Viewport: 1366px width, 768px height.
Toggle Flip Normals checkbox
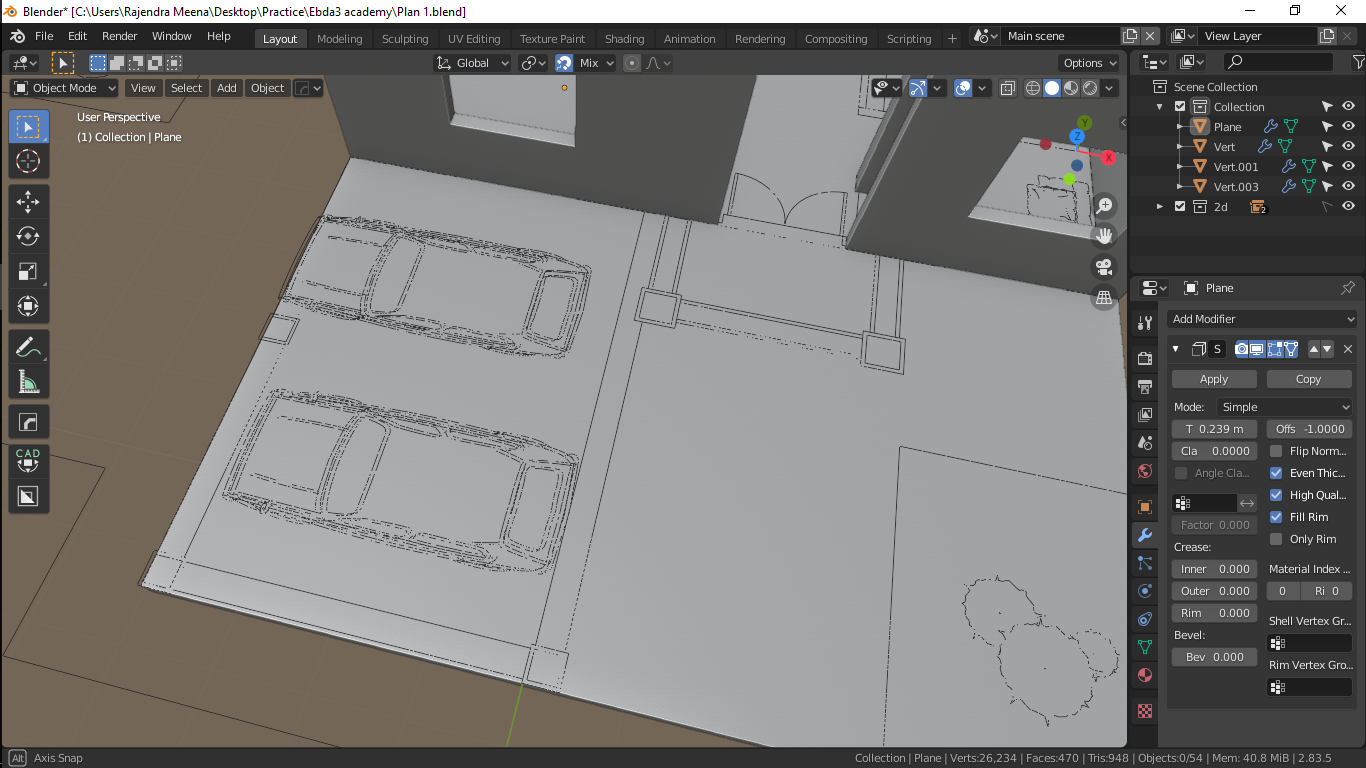tap(1276, 451)
